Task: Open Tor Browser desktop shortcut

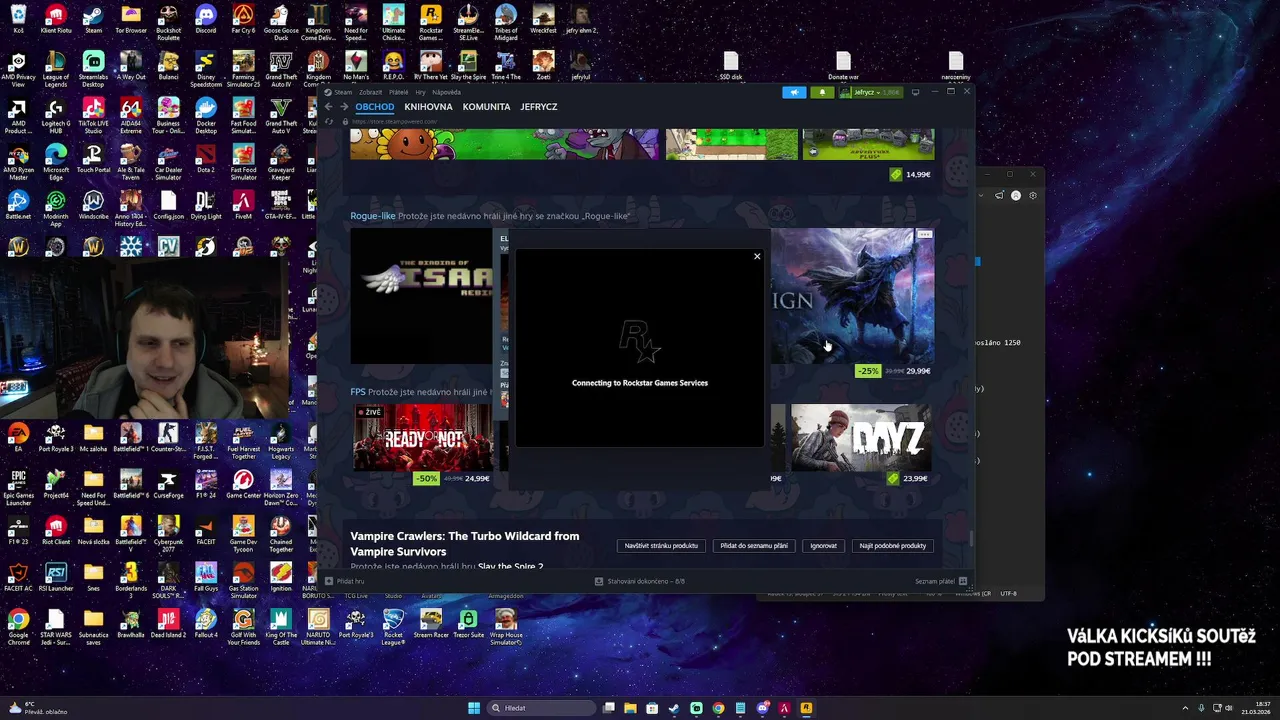Action: pyautogui.click(x=131, y=20)
